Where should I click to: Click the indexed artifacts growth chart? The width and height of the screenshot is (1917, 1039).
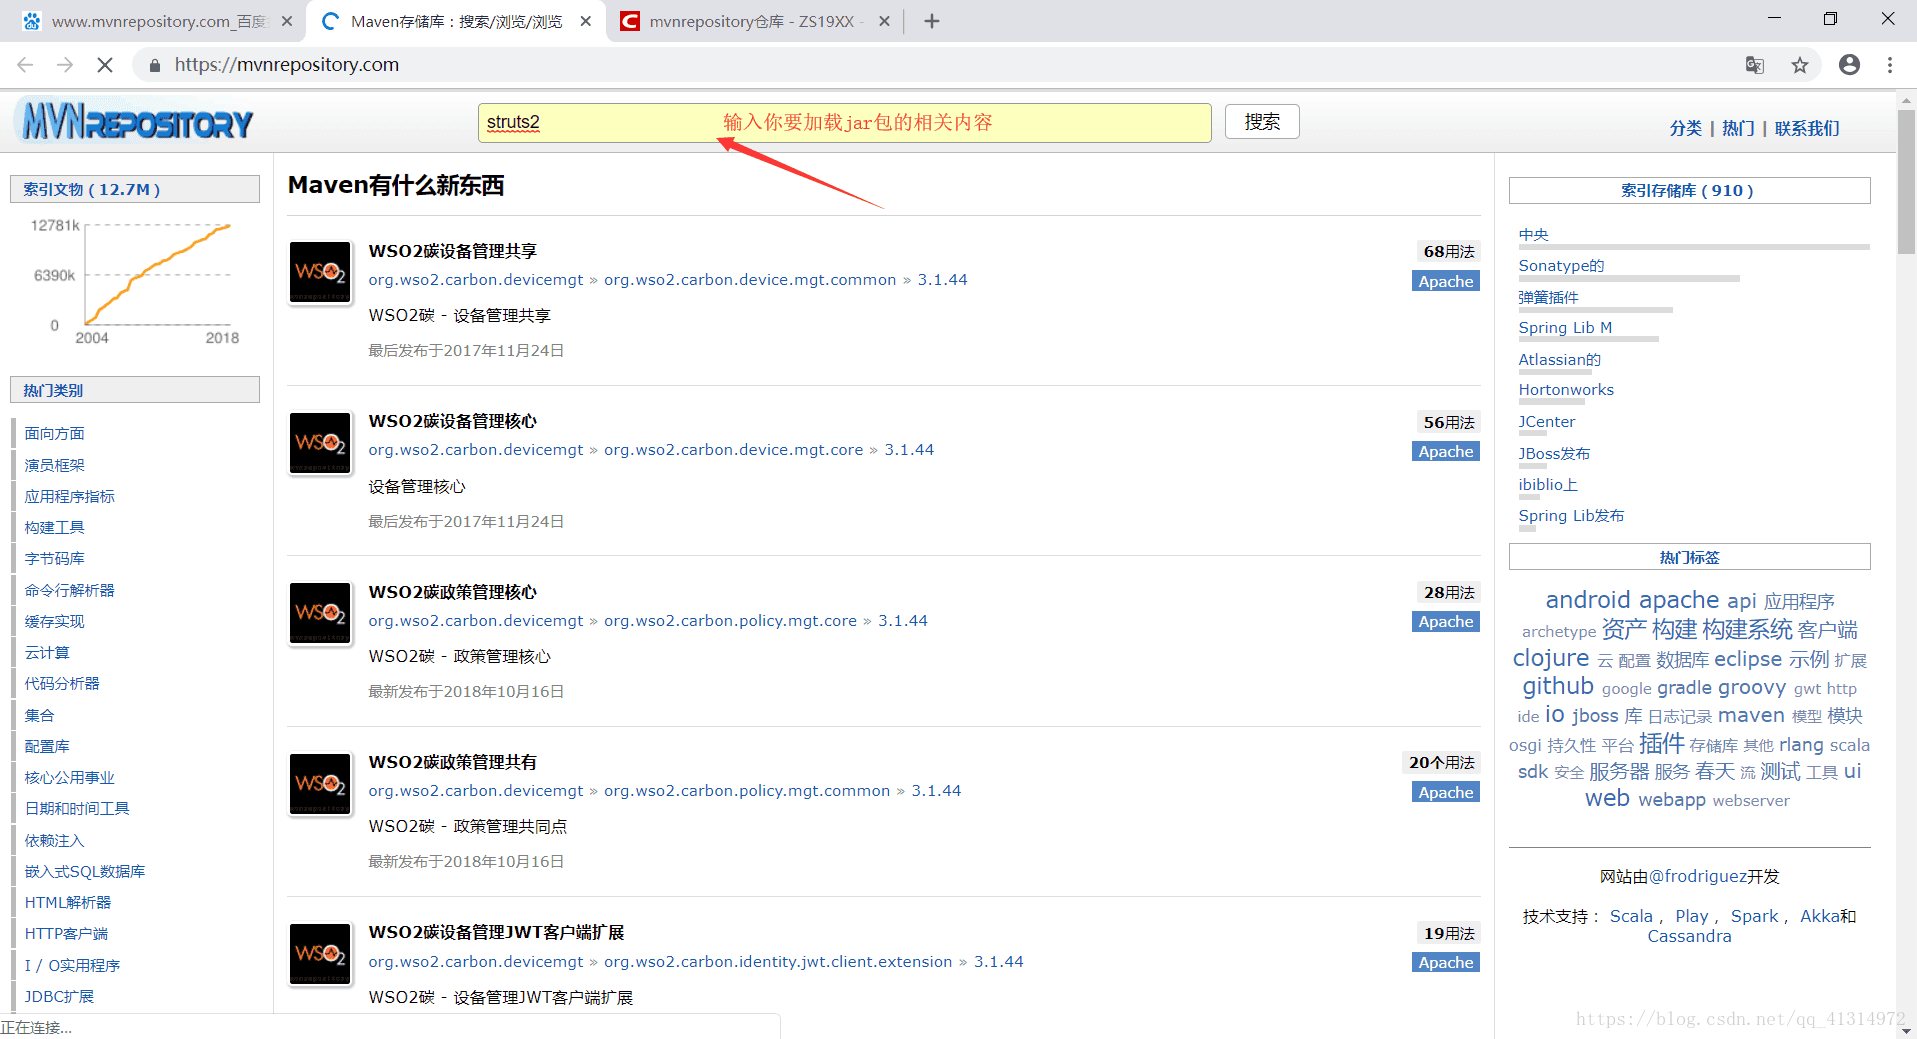pos(135,282)
